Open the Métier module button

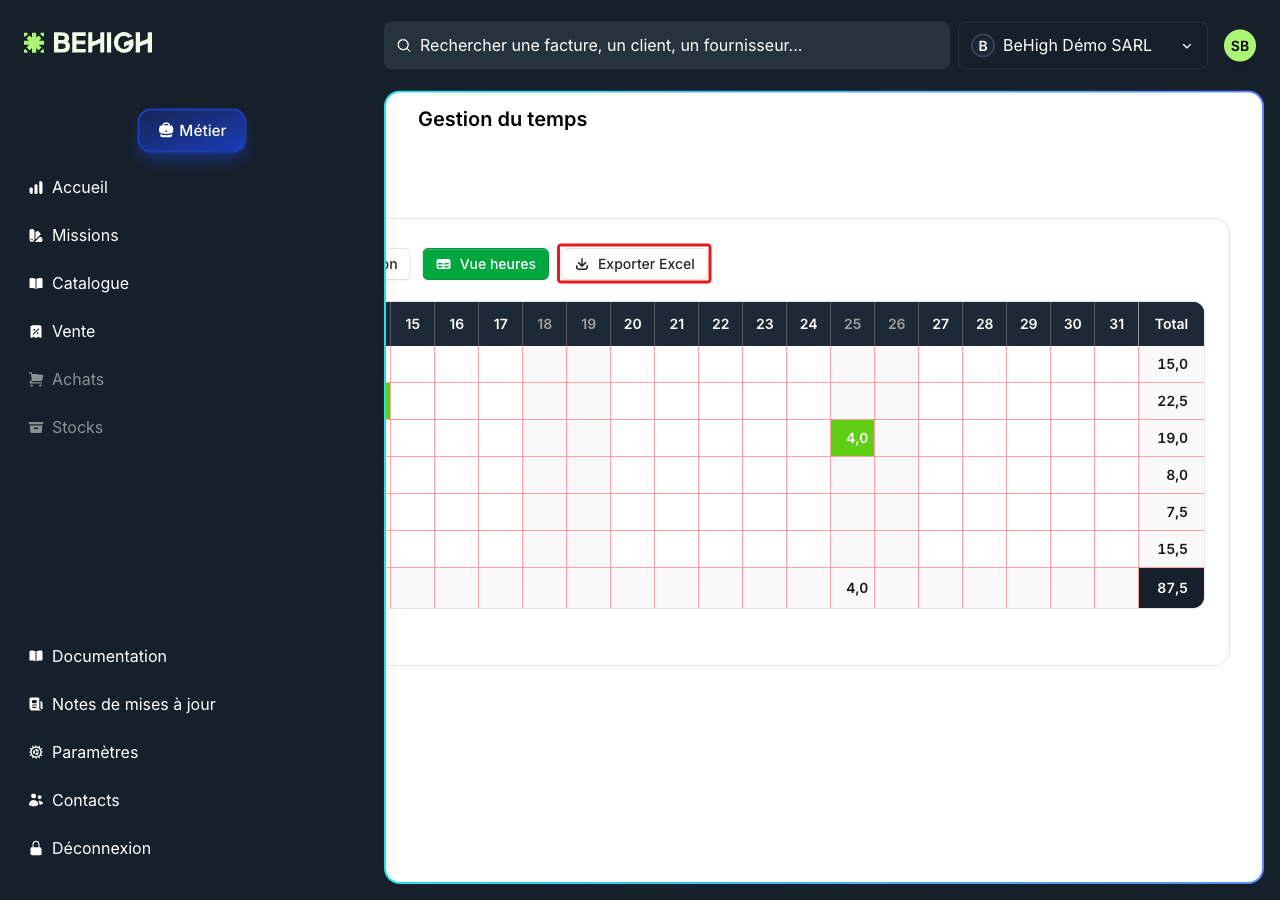(x=192, y=130)
